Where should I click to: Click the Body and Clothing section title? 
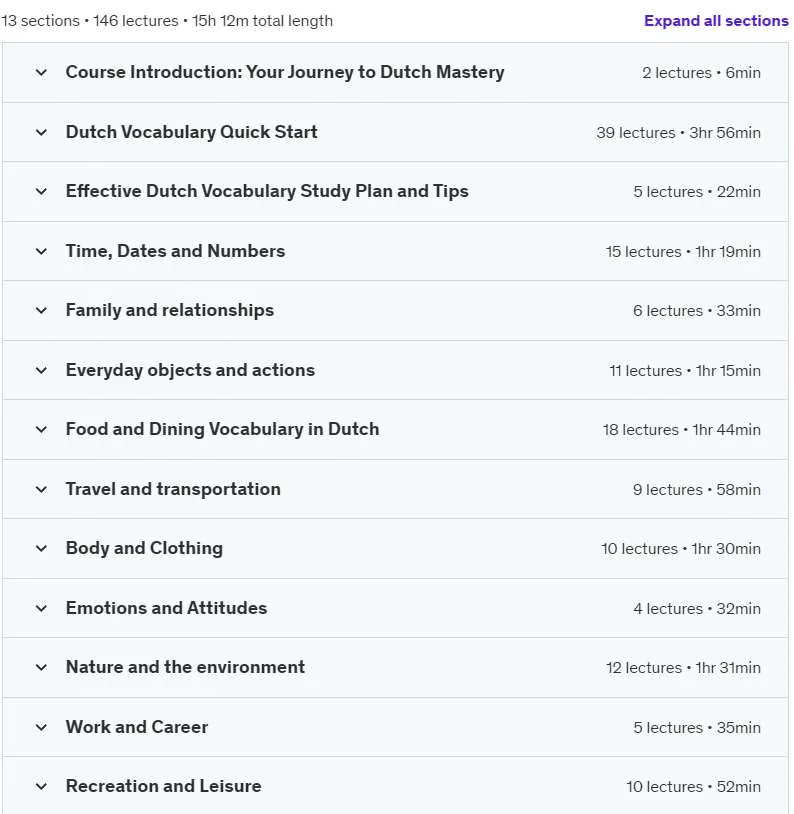144,548
